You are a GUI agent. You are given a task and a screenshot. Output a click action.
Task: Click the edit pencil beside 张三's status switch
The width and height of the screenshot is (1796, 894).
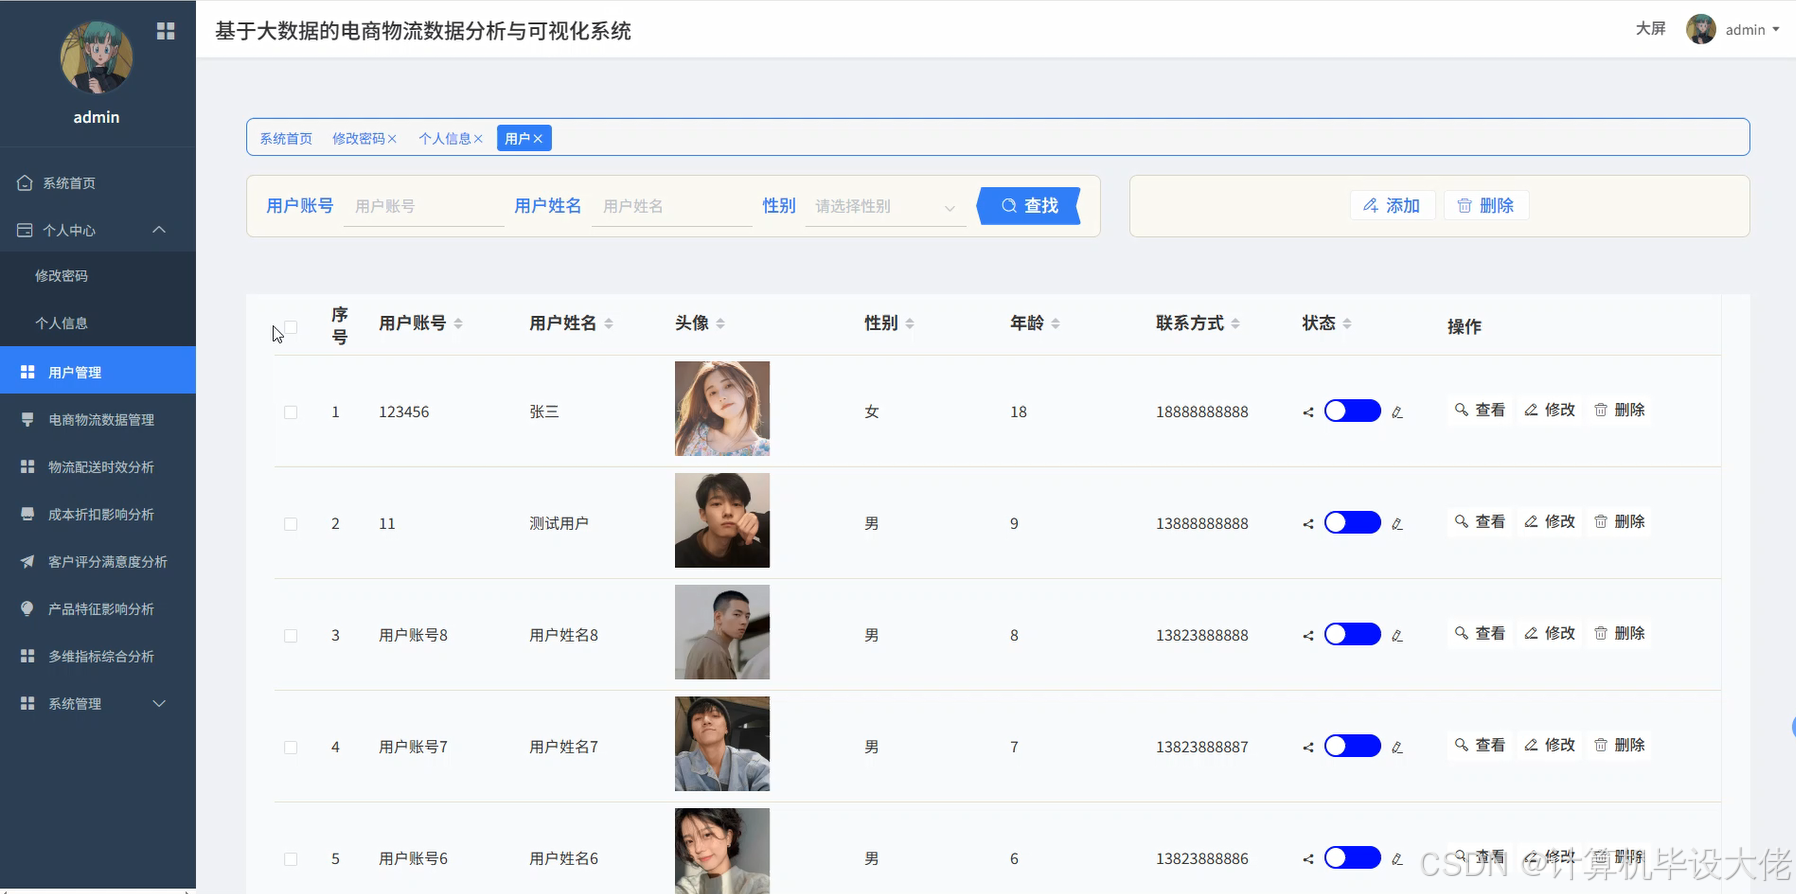pos(1397,412)
